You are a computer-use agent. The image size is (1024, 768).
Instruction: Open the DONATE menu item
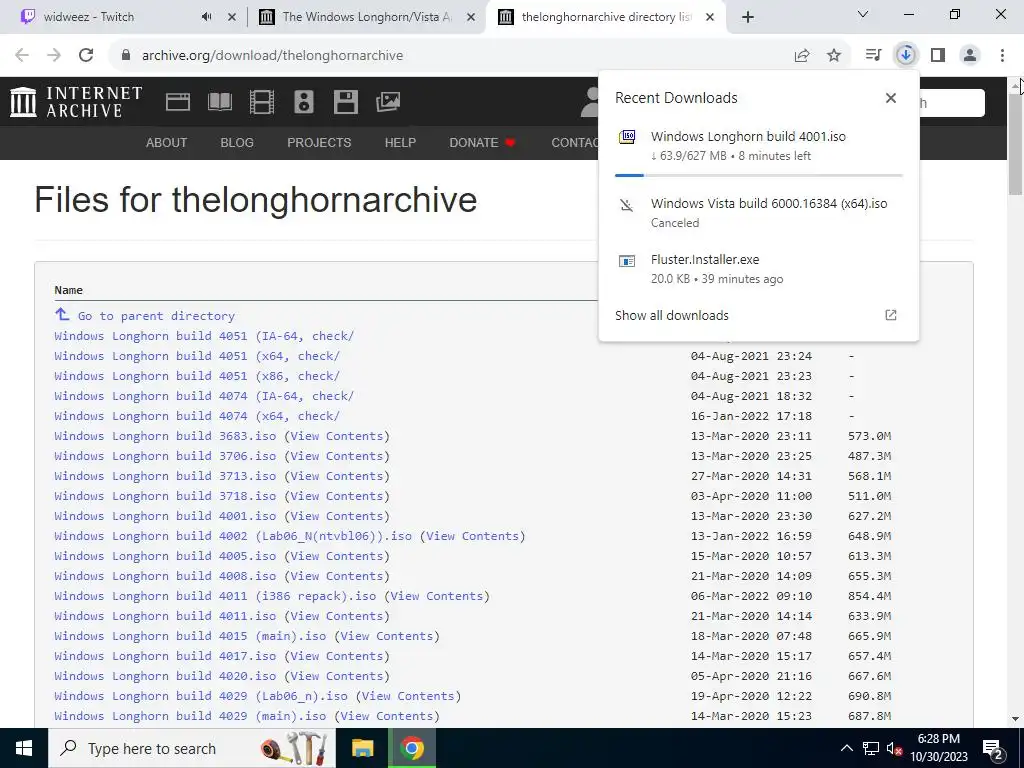click(x=482, y=143)
